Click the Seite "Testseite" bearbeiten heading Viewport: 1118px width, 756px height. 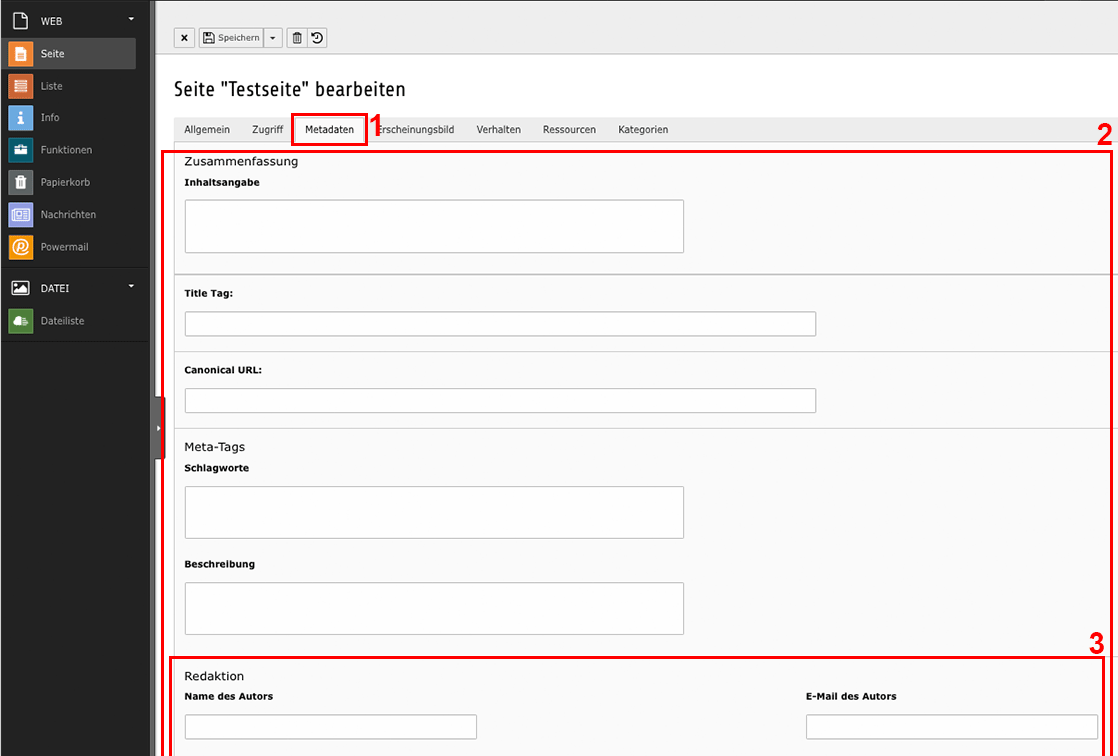(289, 89)
